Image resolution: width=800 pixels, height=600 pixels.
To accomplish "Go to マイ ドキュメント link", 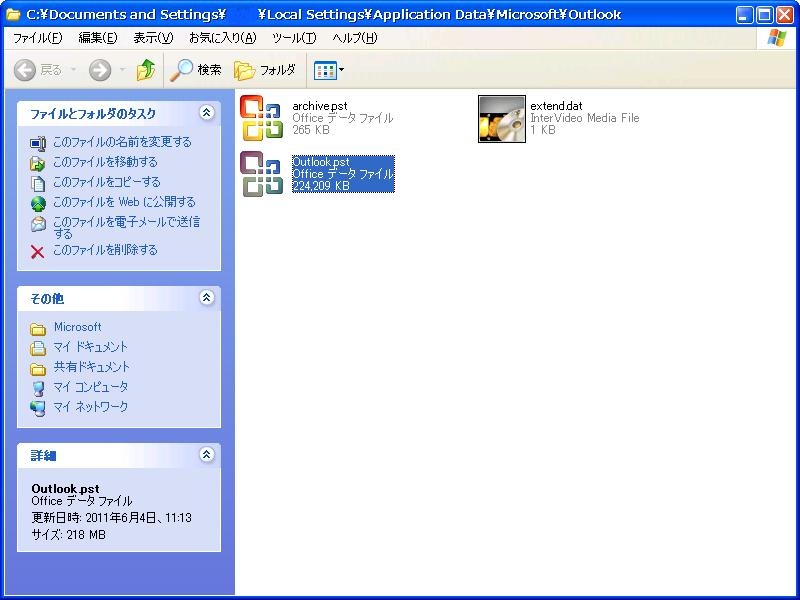I will (x=90, y=347).
